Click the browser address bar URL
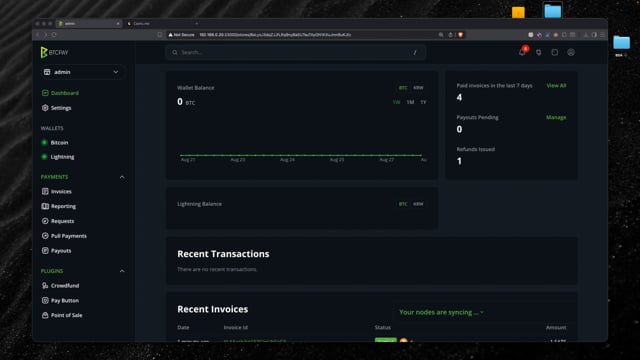The width and height of the screenshot is (640, 360). coord(275,35)
